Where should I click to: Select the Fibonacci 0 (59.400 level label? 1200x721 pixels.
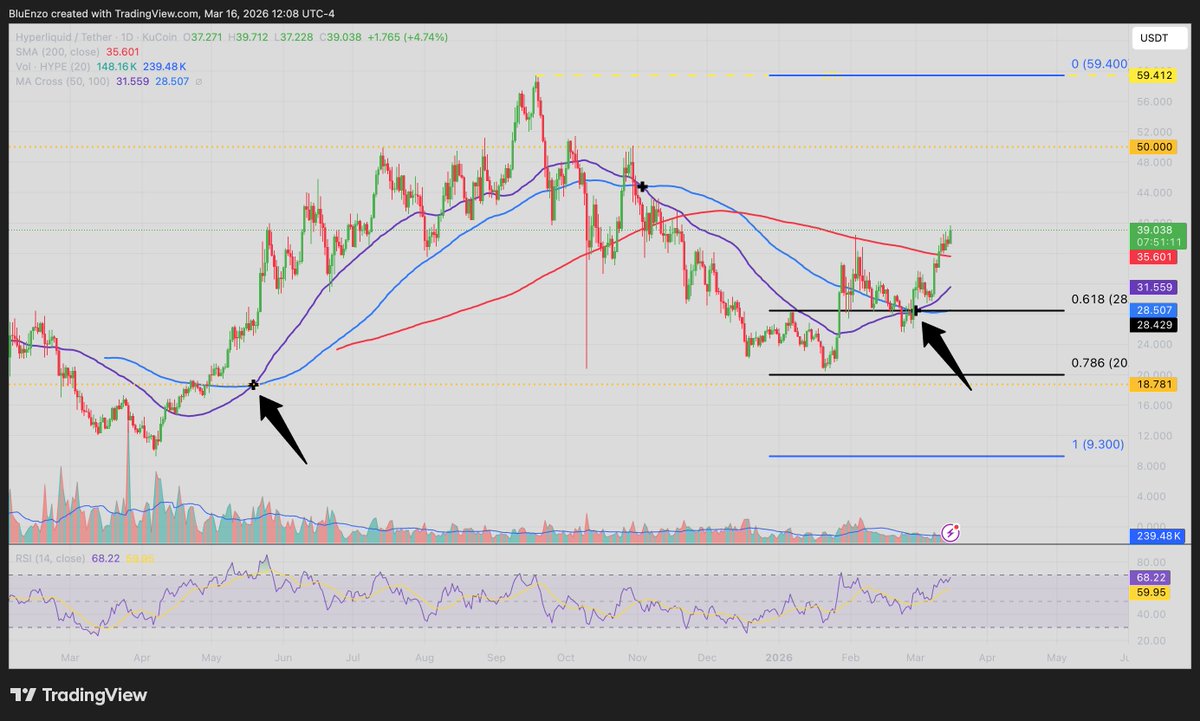click(1097, 64)
